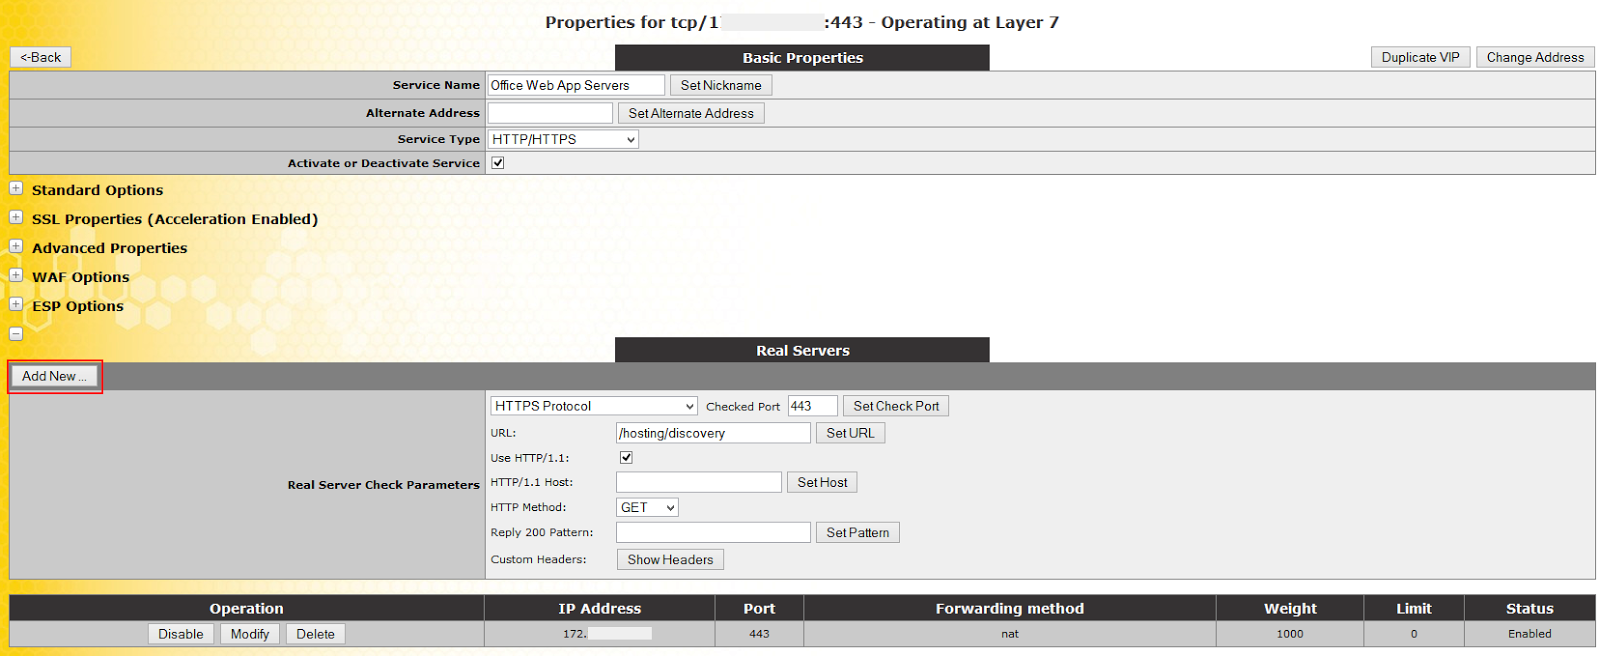Open the HTTPS Protocol dropdown
This screenshot has width=1600, height=656.
593,406
